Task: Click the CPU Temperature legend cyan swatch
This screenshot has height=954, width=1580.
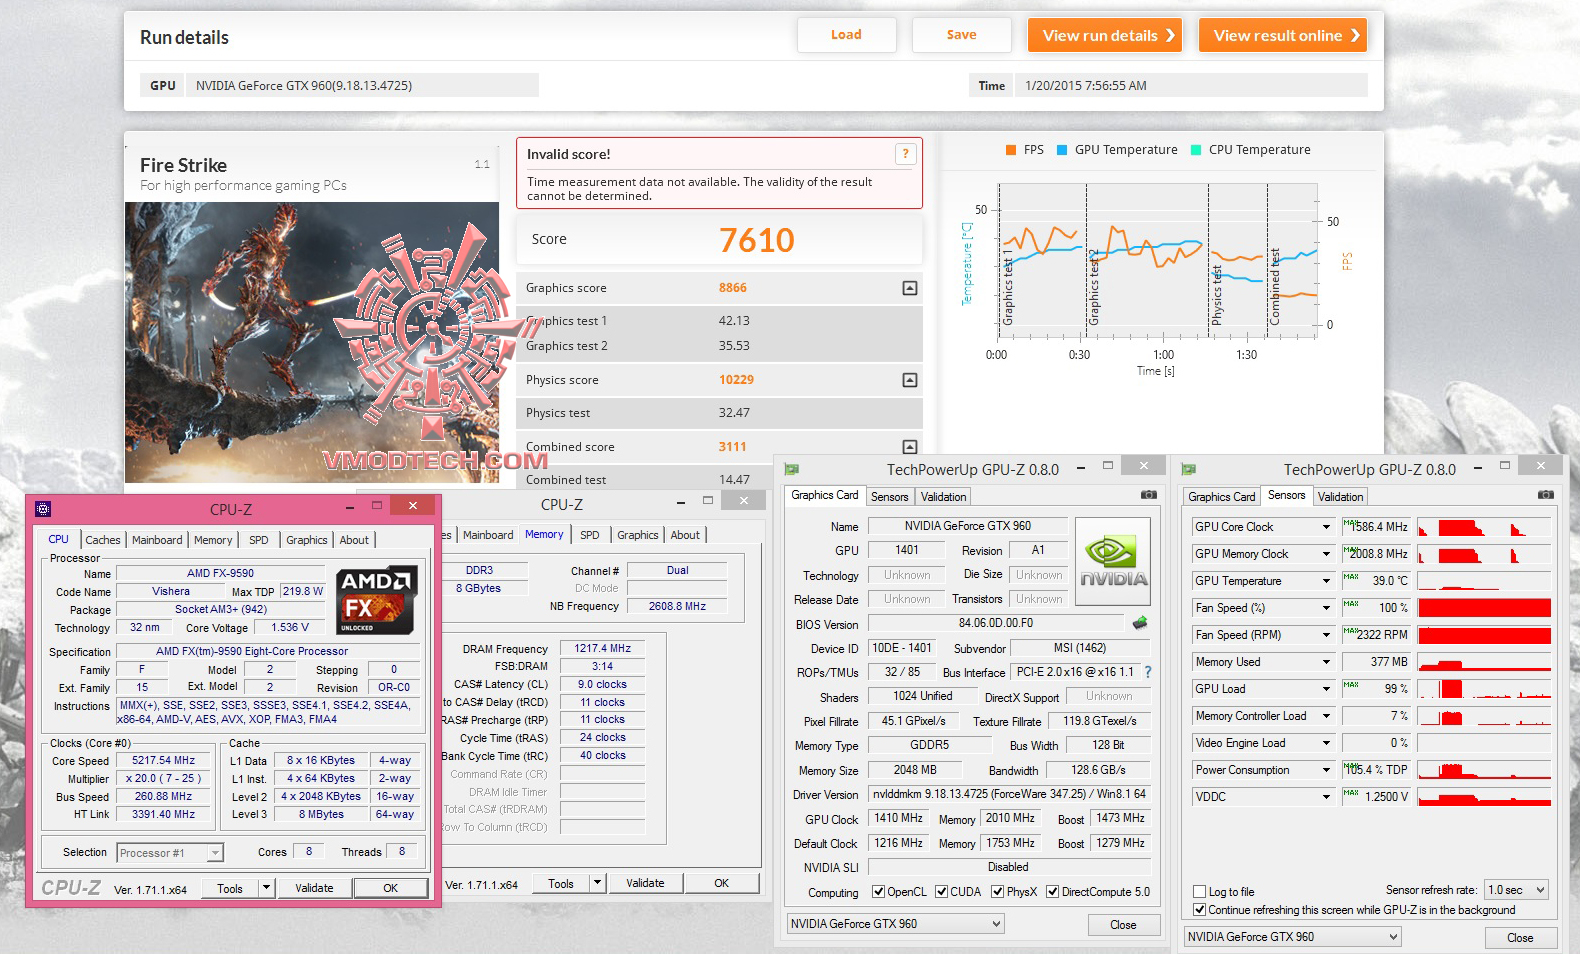Action: (1196, 150)
